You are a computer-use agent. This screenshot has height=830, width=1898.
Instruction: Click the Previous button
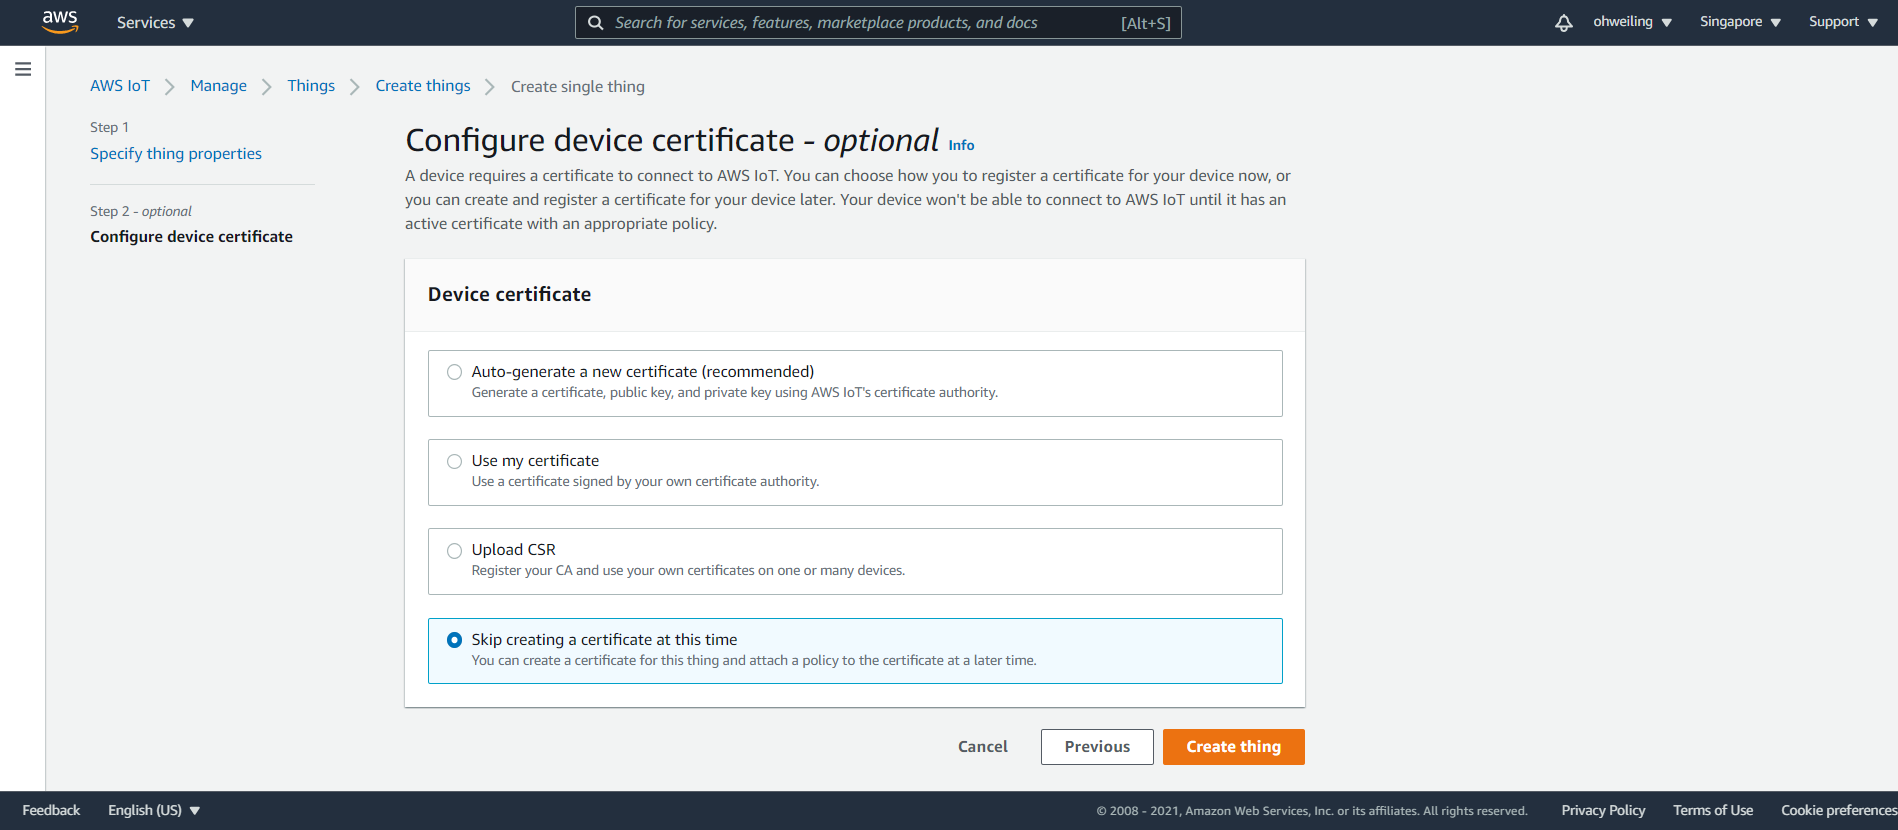tap(1097, 747)
